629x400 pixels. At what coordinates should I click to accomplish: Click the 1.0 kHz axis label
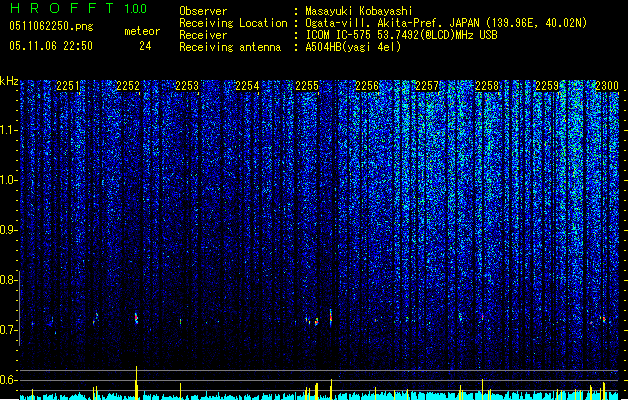click(9, 180)
